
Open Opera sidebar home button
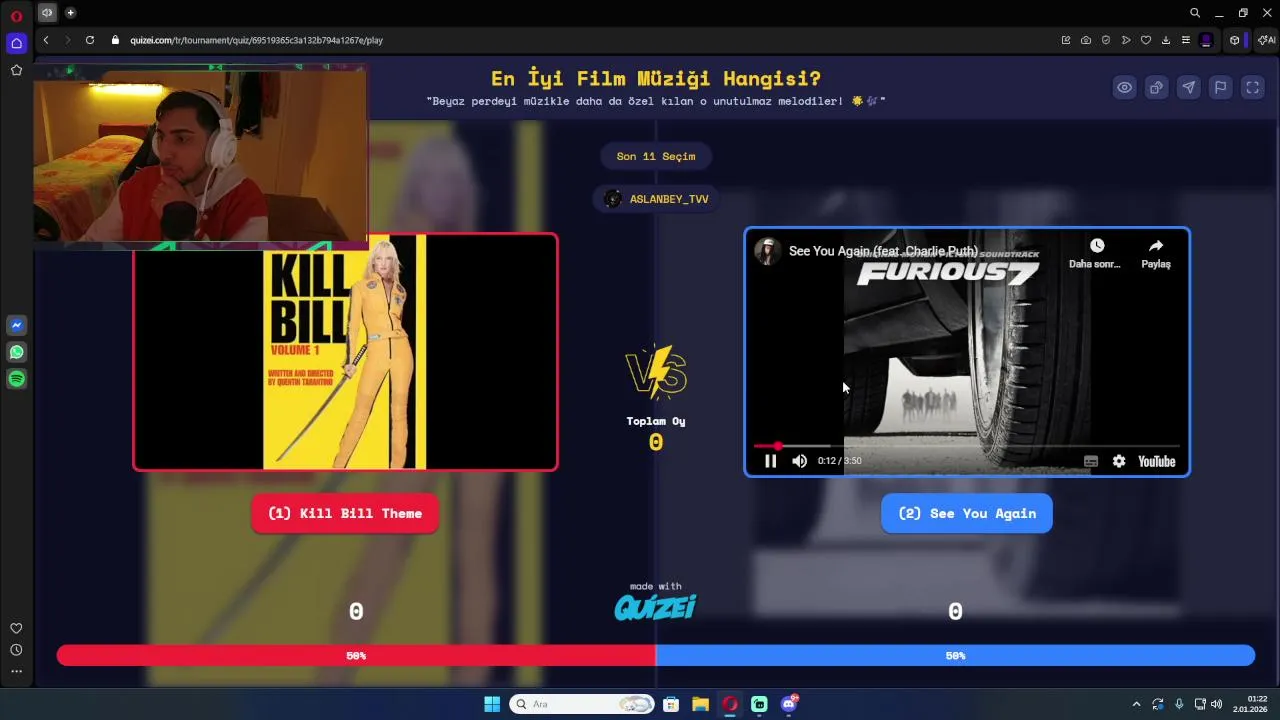16,43
